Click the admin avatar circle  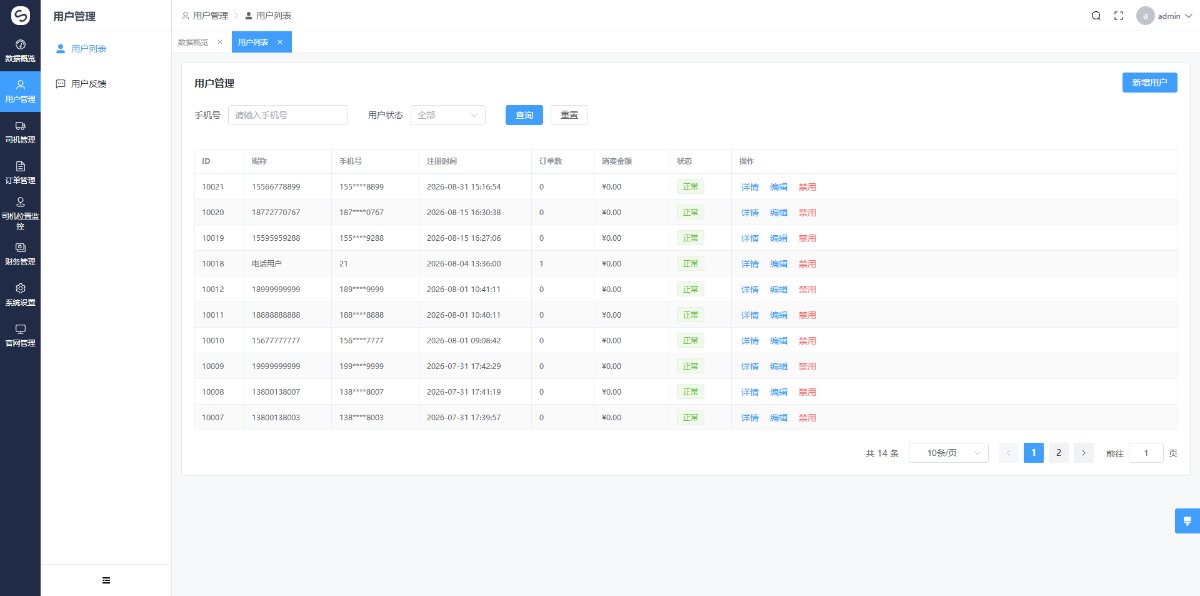(x=1145, y=16)
